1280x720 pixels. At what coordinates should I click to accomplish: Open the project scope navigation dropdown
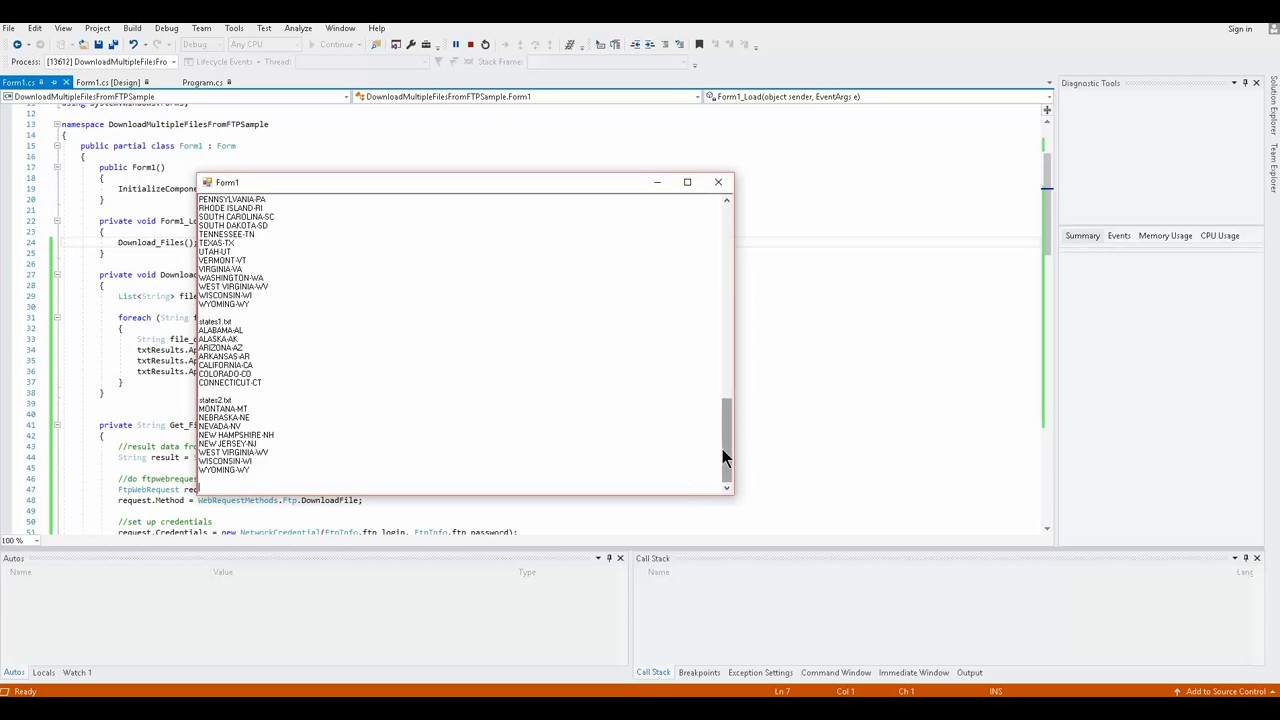coord(175,97)
